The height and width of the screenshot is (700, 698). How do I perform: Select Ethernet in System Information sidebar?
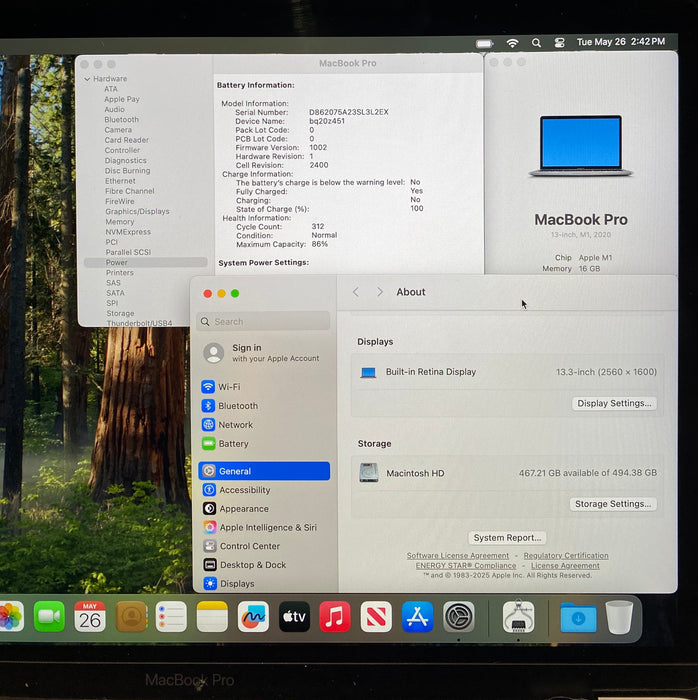[120, 181]
